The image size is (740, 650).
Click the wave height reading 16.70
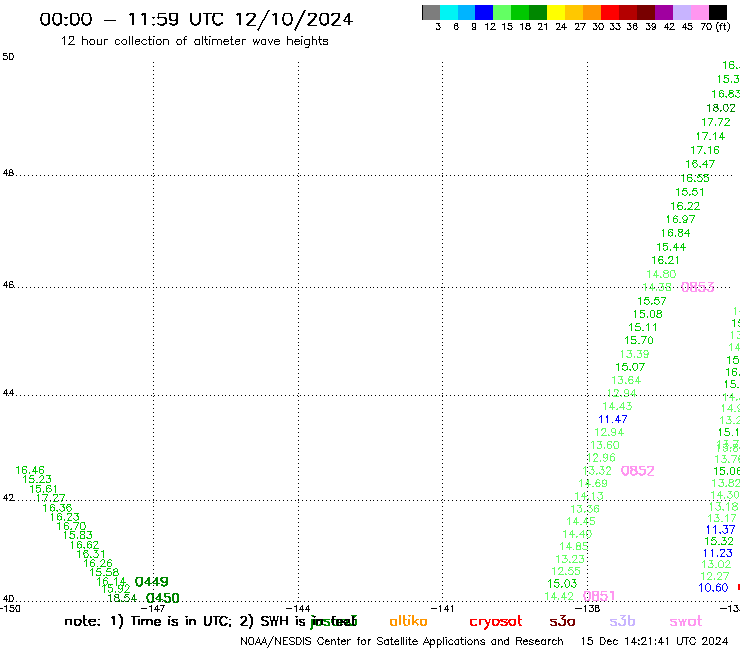click(x=71, y=526)
